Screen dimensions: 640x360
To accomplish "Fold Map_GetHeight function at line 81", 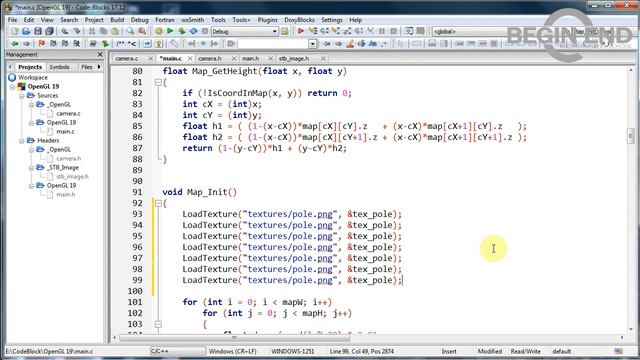I will [x=158, y=82].
